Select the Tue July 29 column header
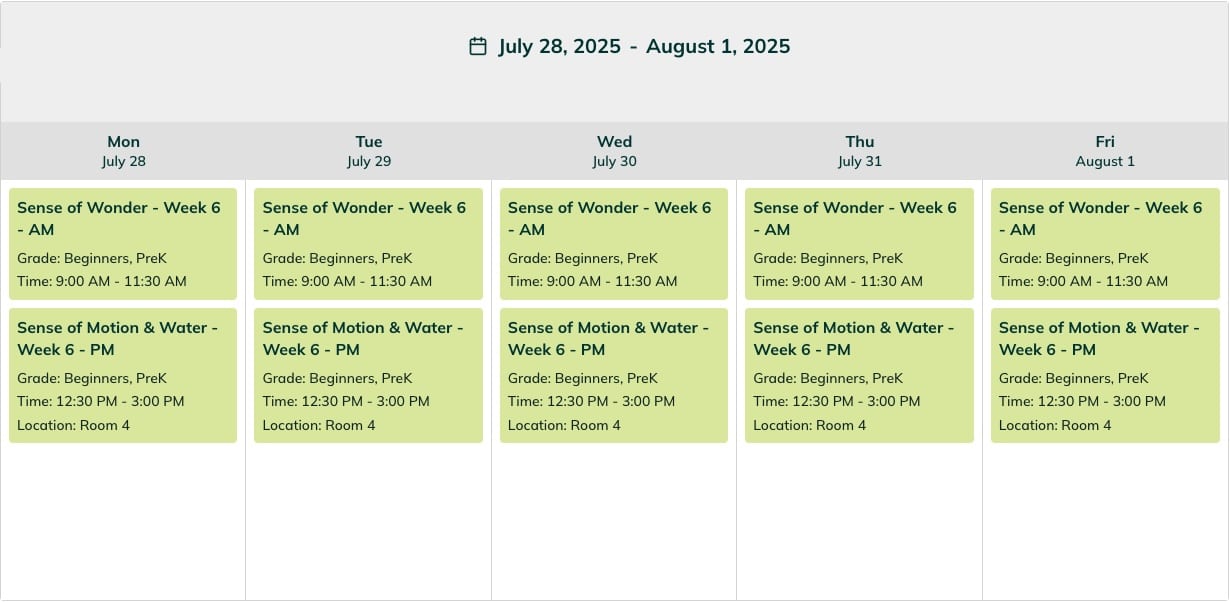Image resolution: width=1230 pixels, height=602 pixels. click(369, 151)
